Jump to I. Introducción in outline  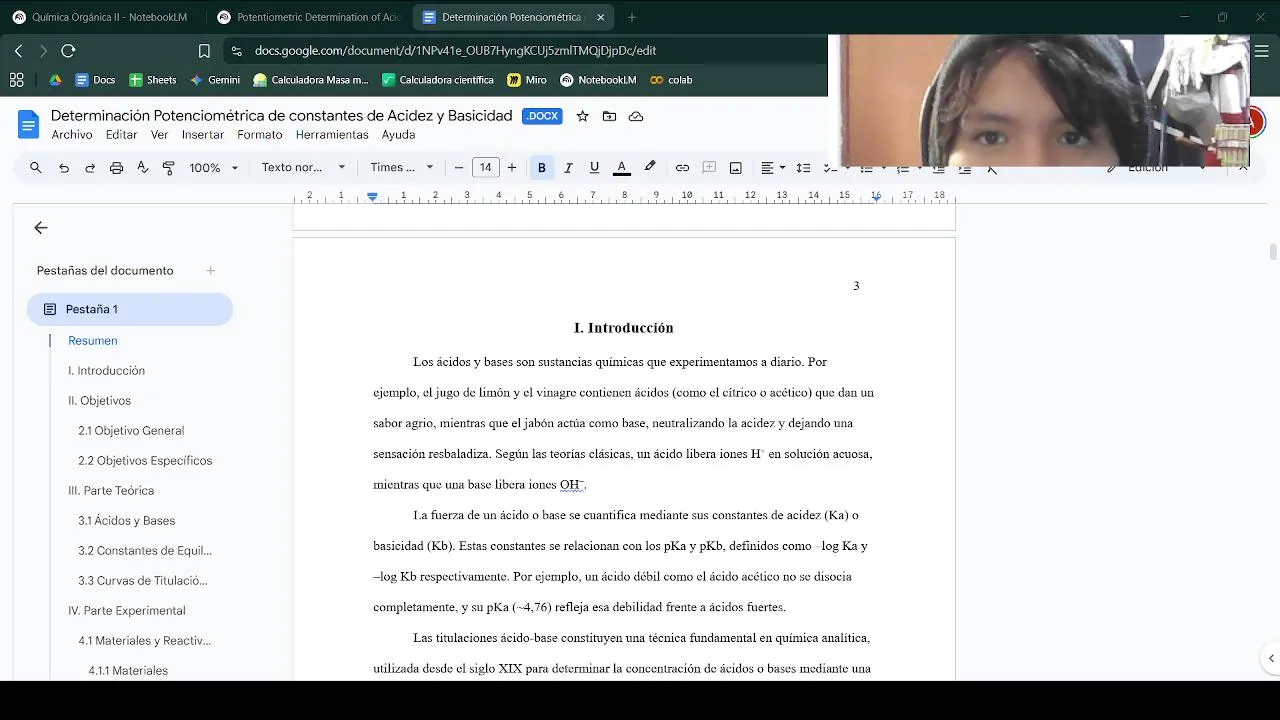106,371
